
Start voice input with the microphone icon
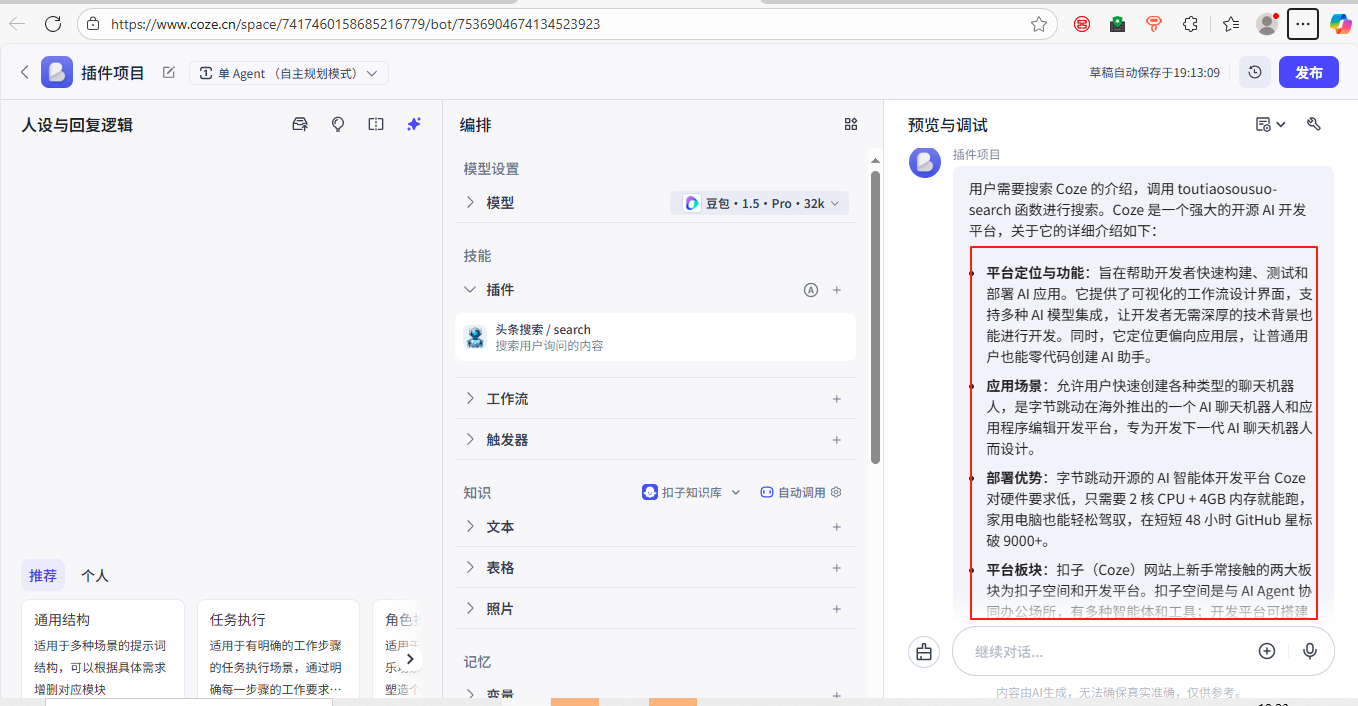point(1310,651)
